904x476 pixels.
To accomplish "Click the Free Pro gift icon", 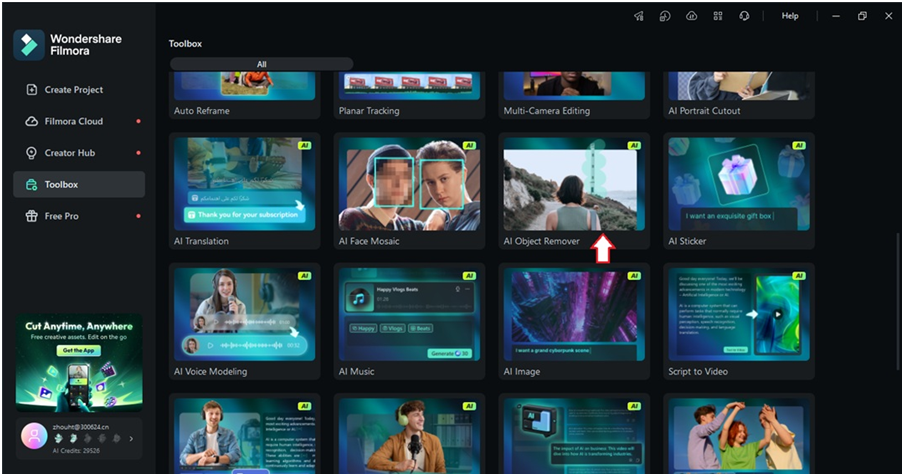I will 32,216.
